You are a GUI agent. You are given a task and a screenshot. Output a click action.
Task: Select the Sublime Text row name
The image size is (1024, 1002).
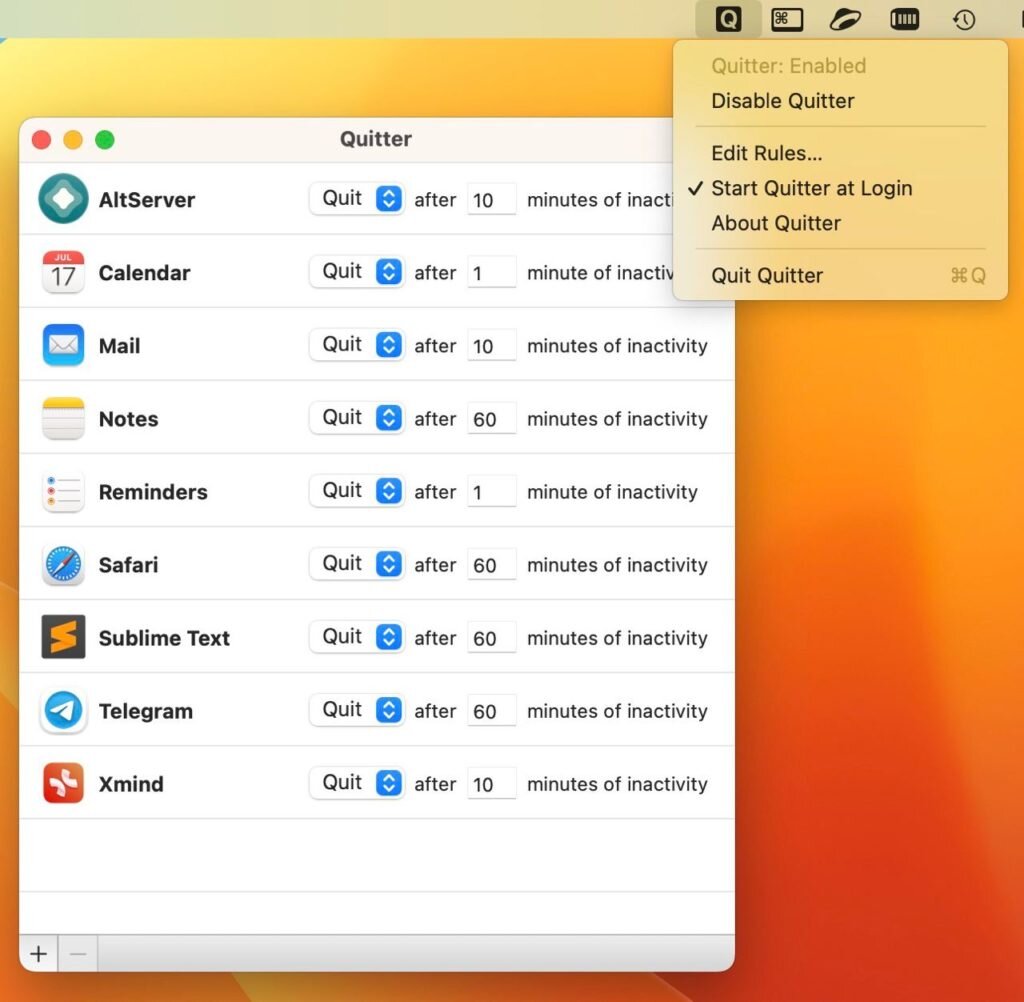pyautogui.click(x=164, y=638)
